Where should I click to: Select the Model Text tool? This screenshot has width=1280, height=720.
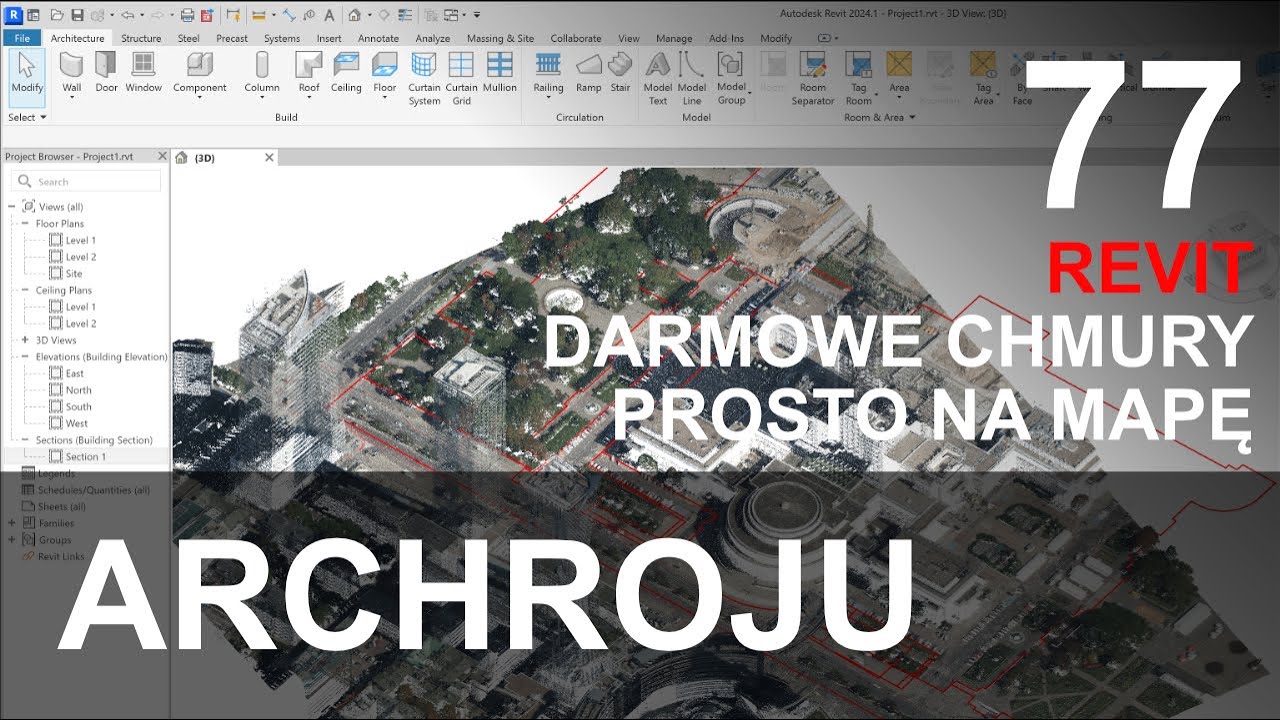click(x=658, y=80)
